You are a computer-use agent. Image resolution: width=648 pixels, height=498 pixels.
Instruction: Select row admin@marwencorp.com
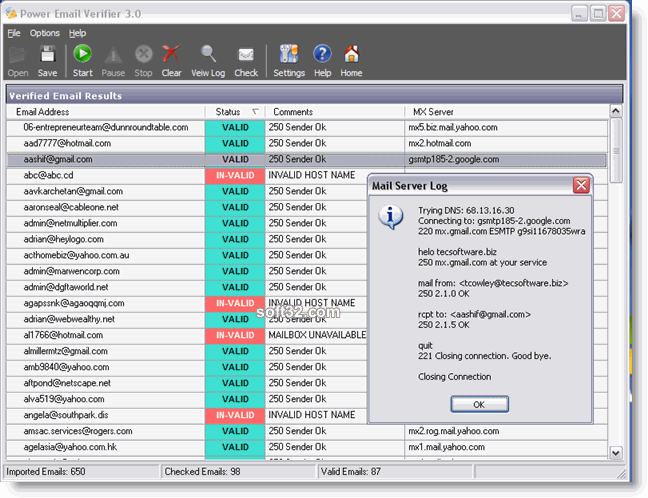point(186,271)
